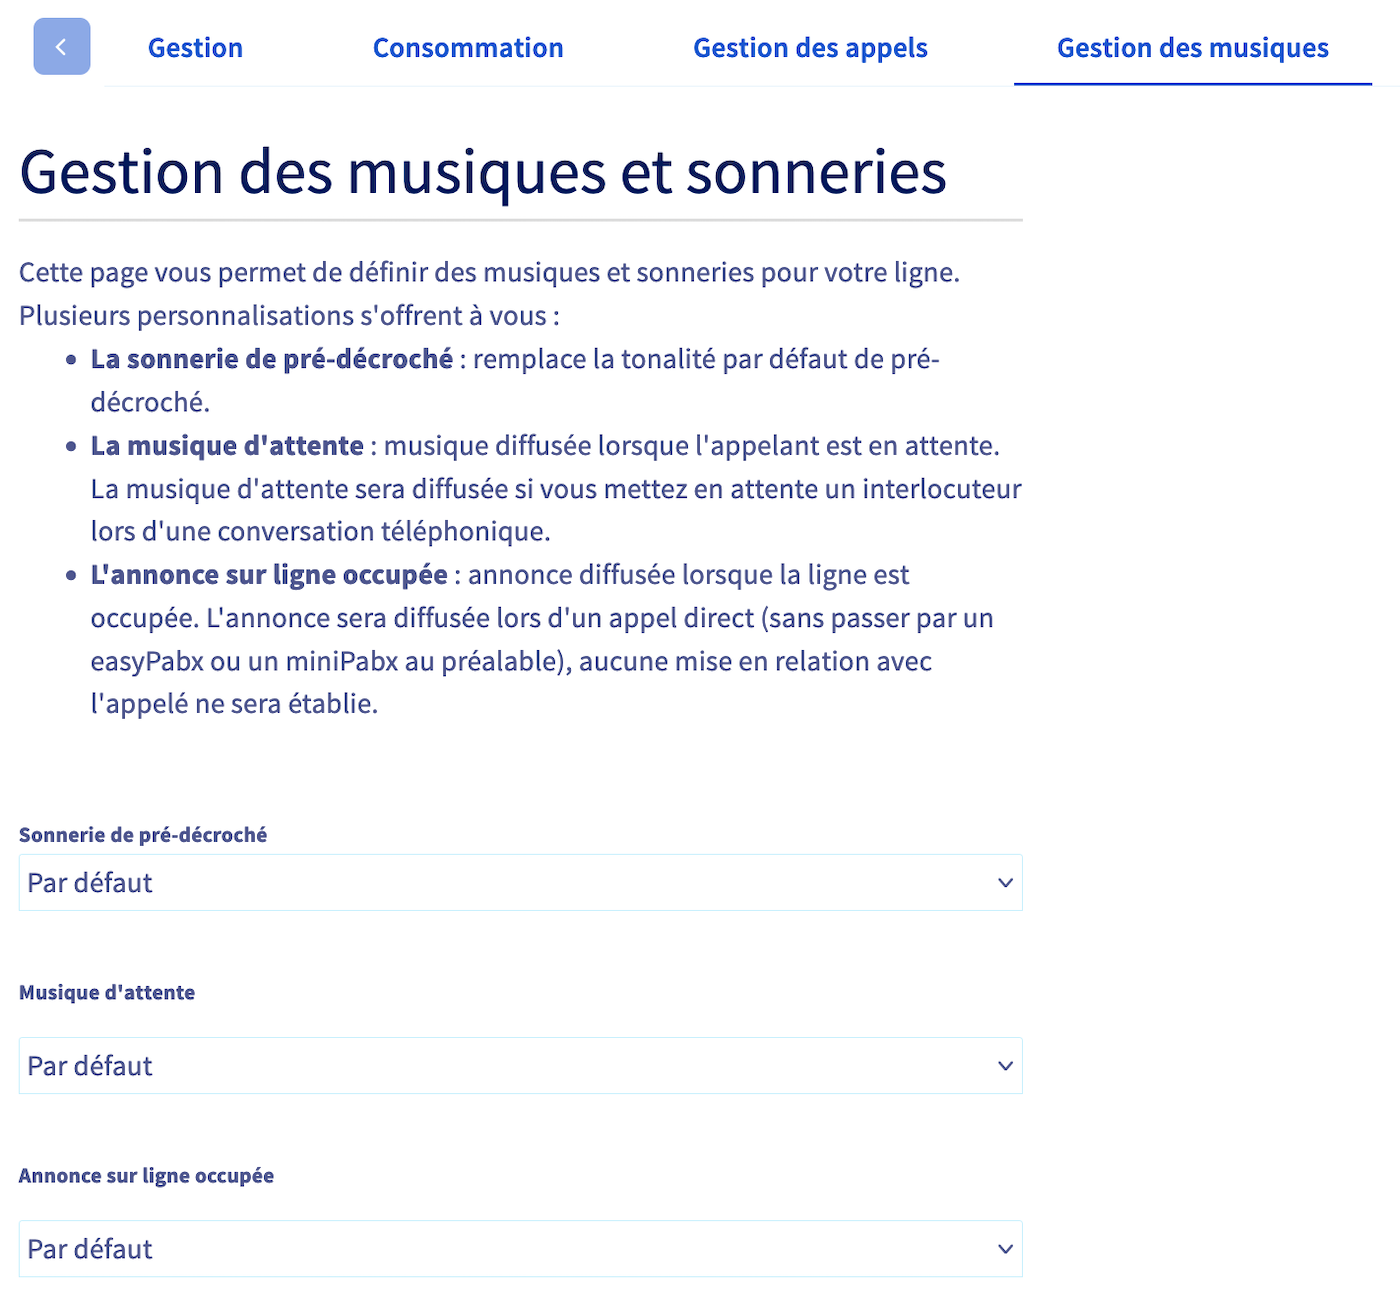Switch to the Consommation tab
Viewport: 1400px width, 1296px height.
tap(468, 47)
